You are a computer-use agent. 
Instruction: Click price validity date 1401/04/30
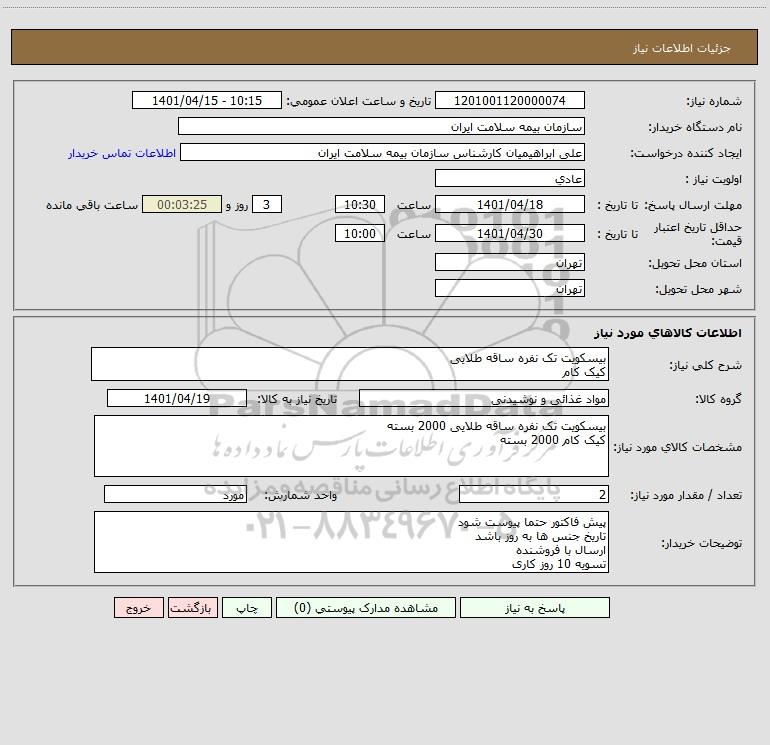pos(510,233)
